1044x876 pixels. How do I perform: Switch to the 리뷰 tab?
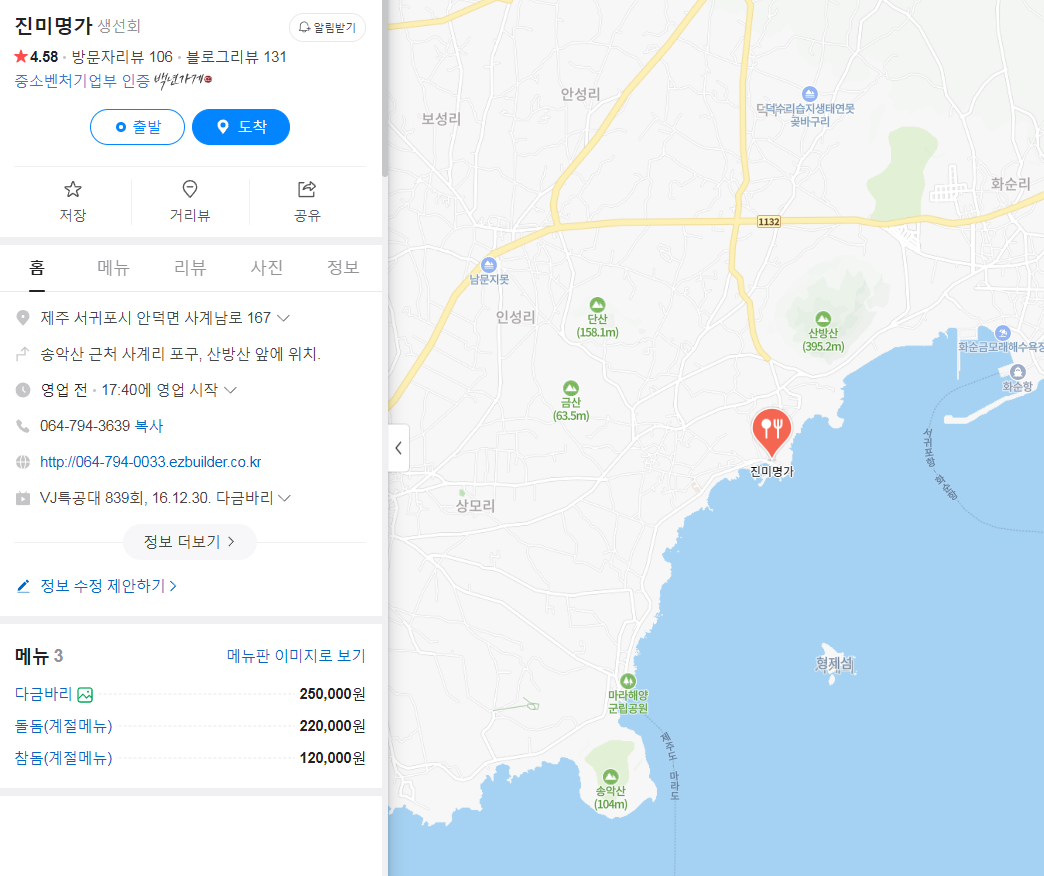(190, 268)
